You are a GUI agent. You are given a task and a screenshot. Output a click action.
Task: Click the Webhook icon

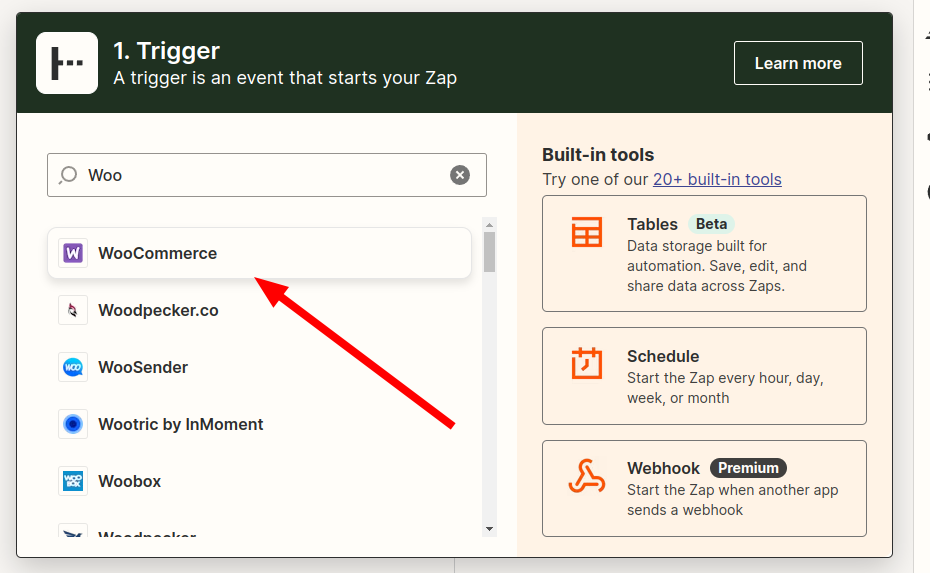point(587,476)
